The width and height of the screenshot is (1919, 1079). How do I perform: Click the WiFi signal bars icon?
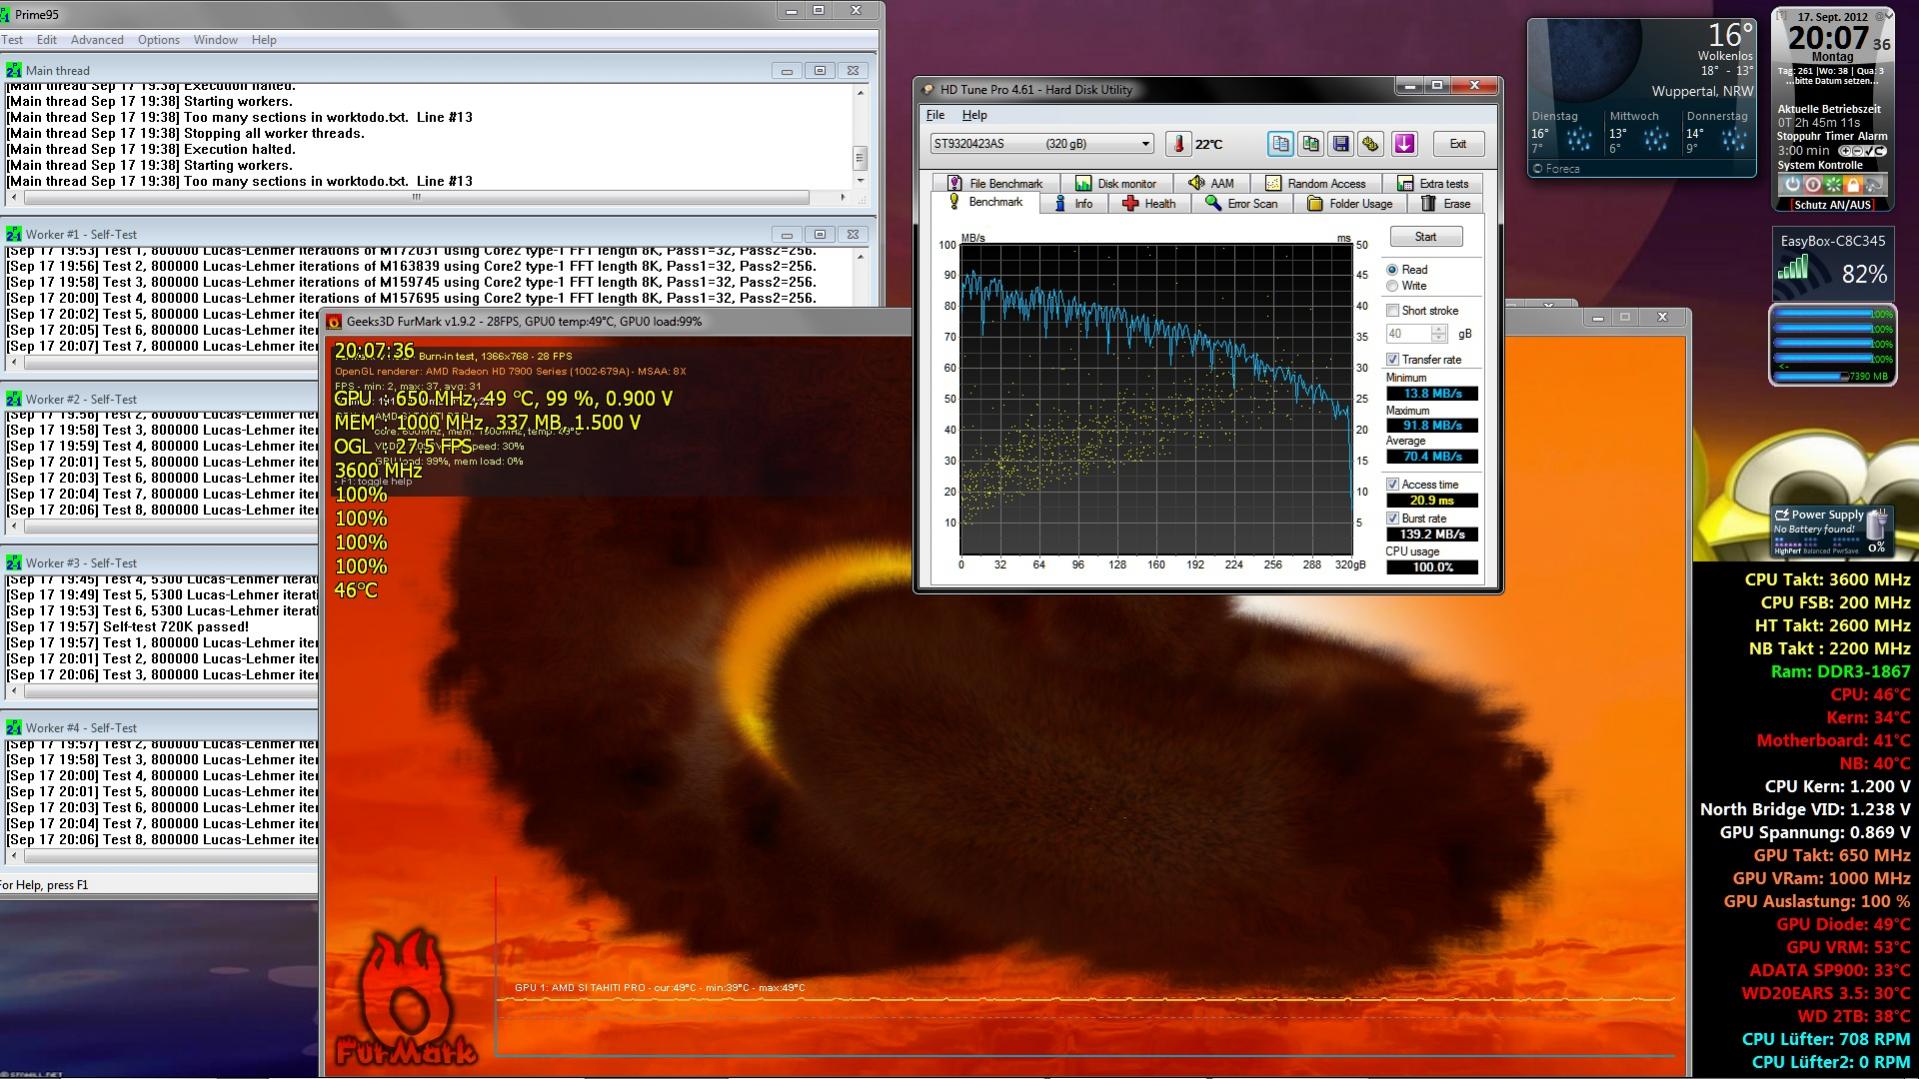(x=1794, y=267)
